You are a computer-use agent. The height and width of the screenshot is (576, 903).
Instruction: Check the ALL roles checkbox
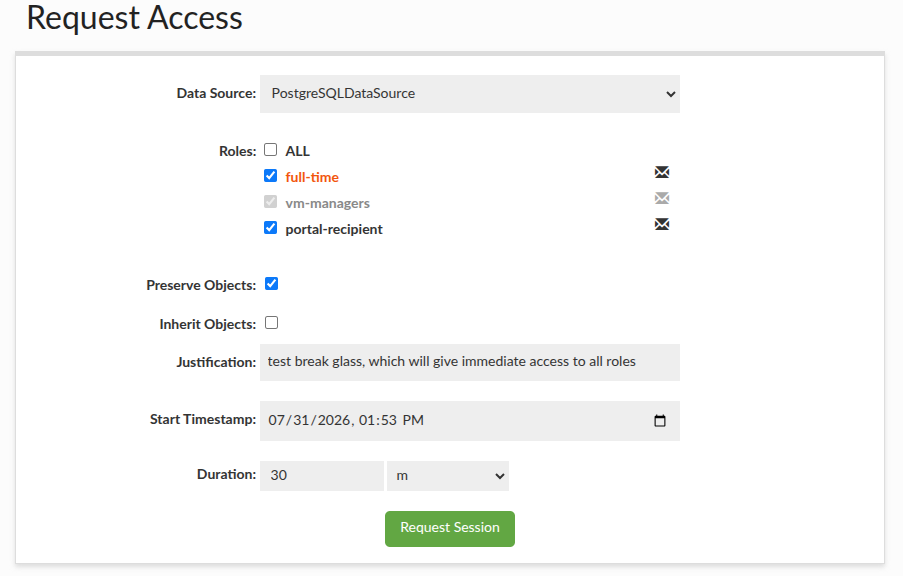[x=271, y=150]
